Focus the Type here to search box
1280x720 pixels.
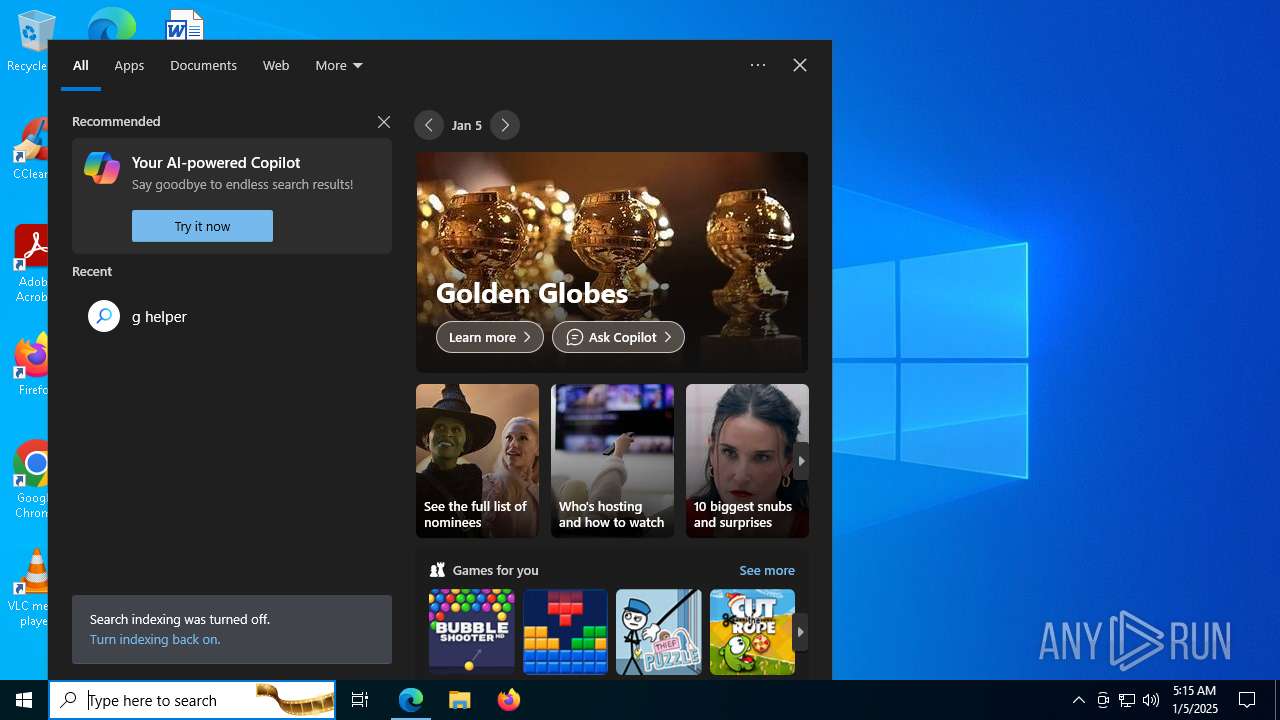click(192, 700)
